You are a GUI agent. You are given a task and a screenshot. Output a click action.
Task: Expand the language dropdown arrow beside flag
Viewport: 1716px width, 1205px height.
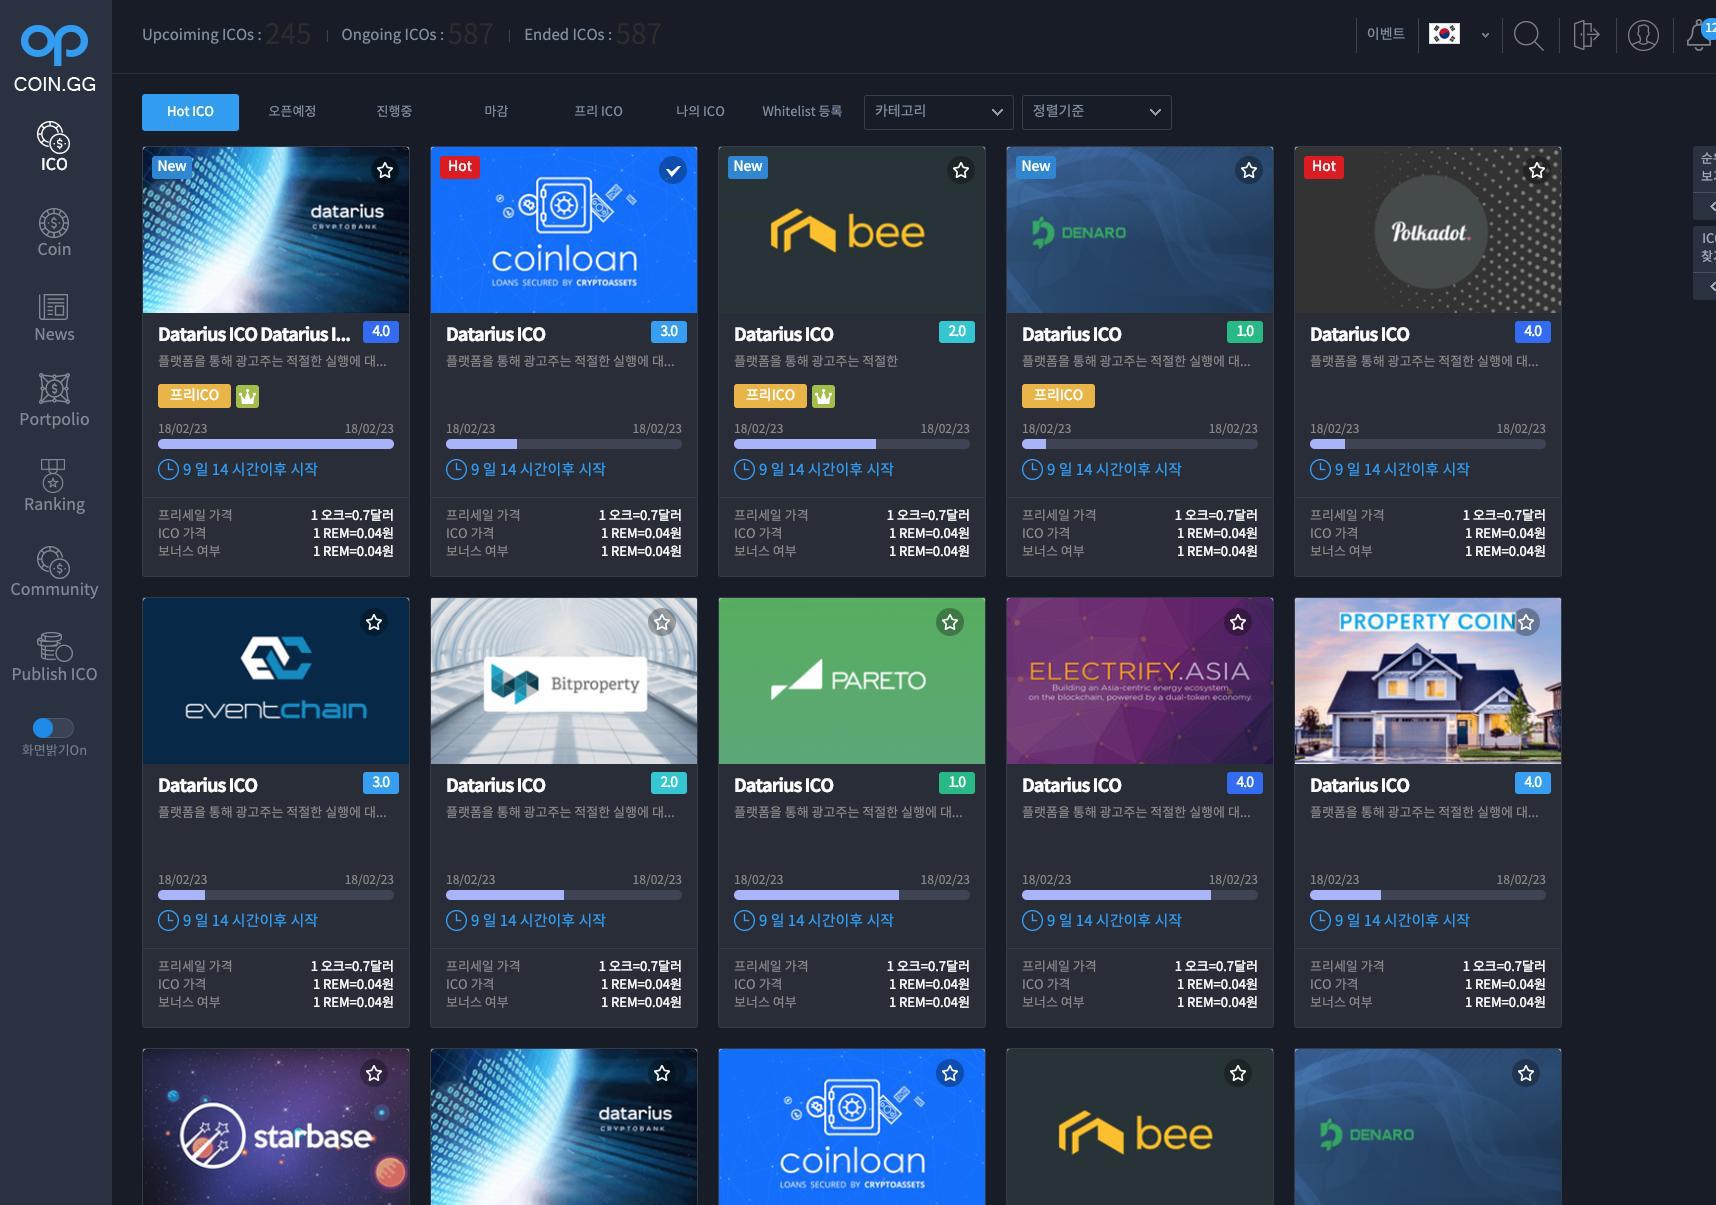coord(1485,35)
